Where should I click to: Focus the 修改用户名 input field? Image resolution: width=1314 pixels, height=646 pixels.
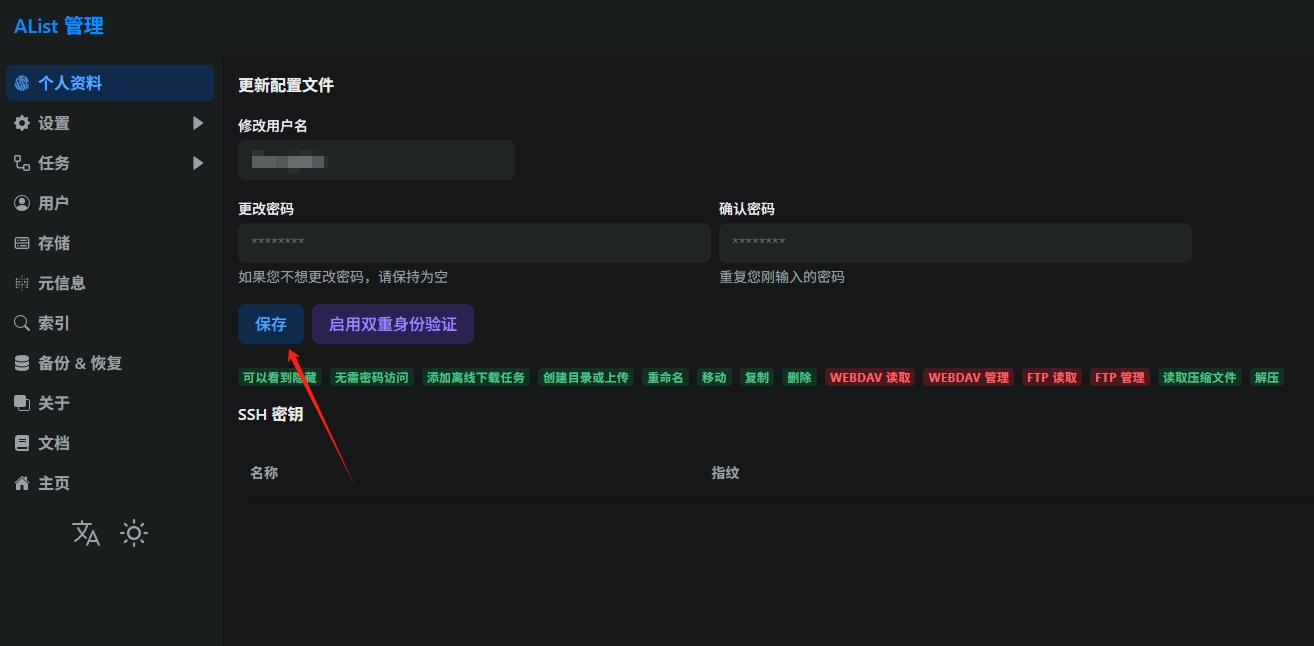(x=376, y=160)
